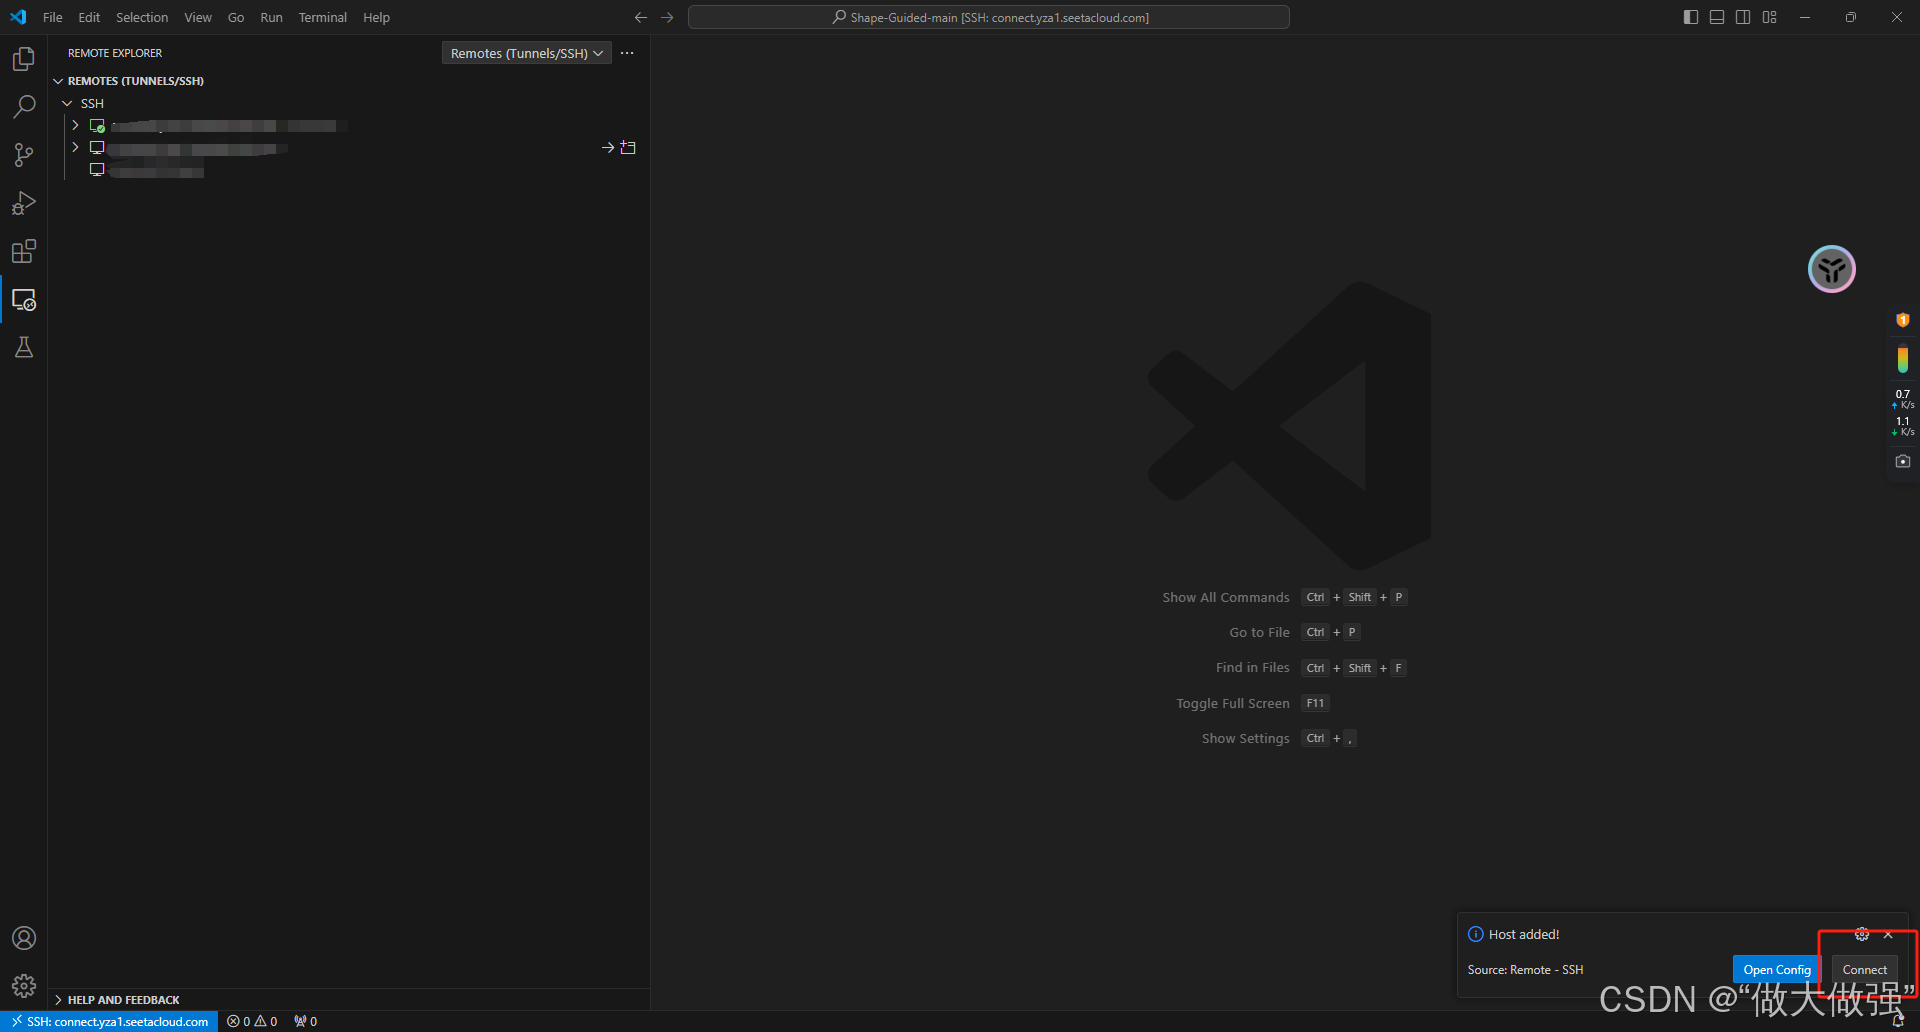Image resolution: width=1920 pixels, height=1032 pixels.
Task: Click the green-yellow usage meter bar
Action: 1903,359
